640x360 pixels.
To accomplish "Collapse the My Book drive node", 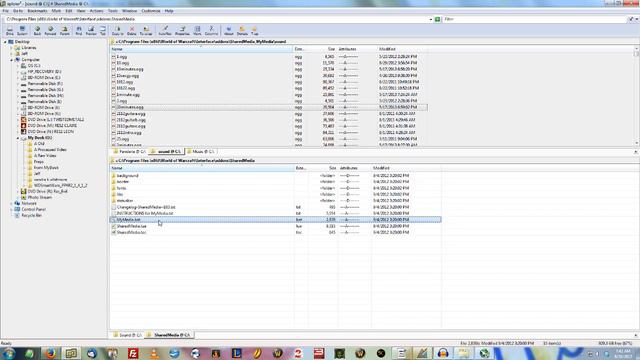I will (x=18, y=138).
